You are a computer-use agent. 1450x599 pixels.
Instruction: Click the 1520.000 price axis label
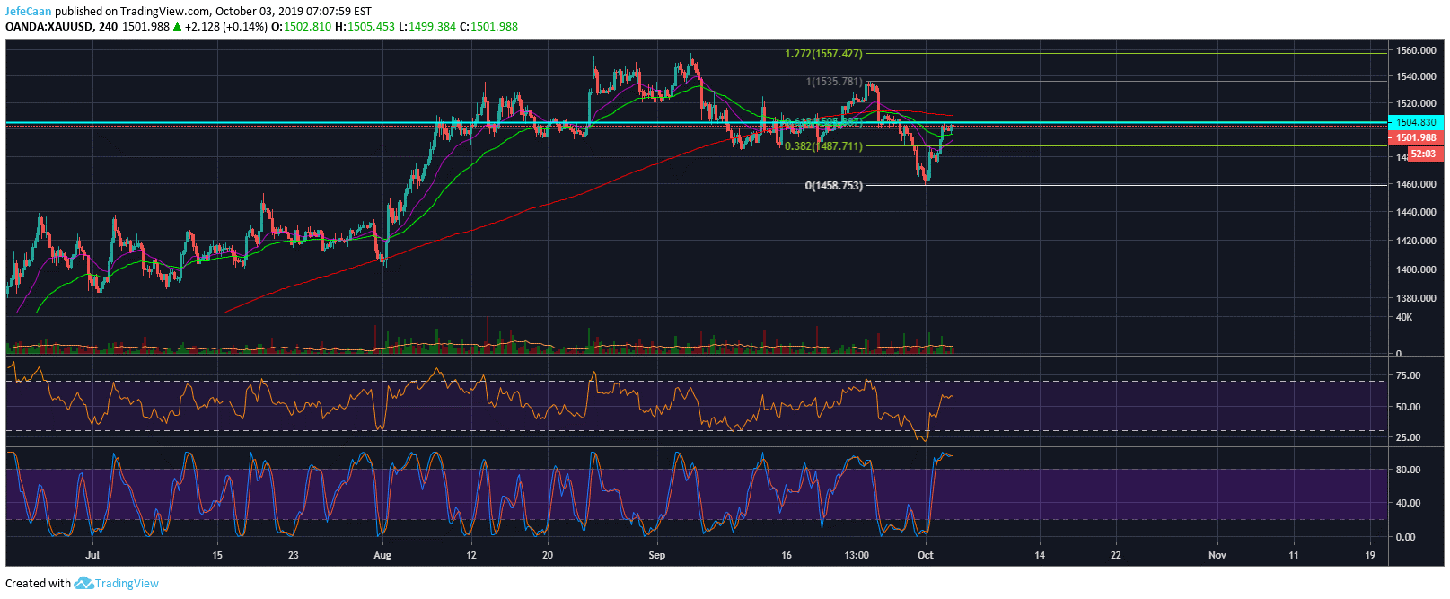click(1416, 104)
